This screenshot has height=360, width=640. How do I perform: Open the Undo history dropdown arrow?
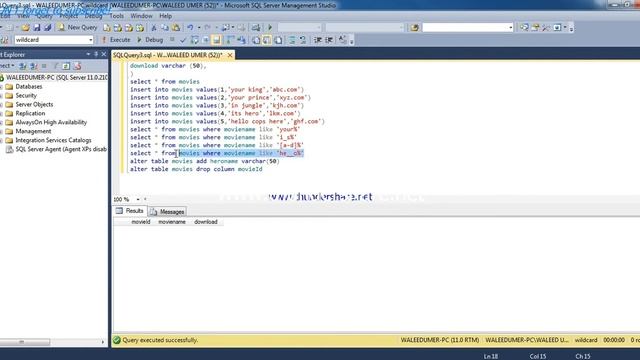[x=199, y=27]
